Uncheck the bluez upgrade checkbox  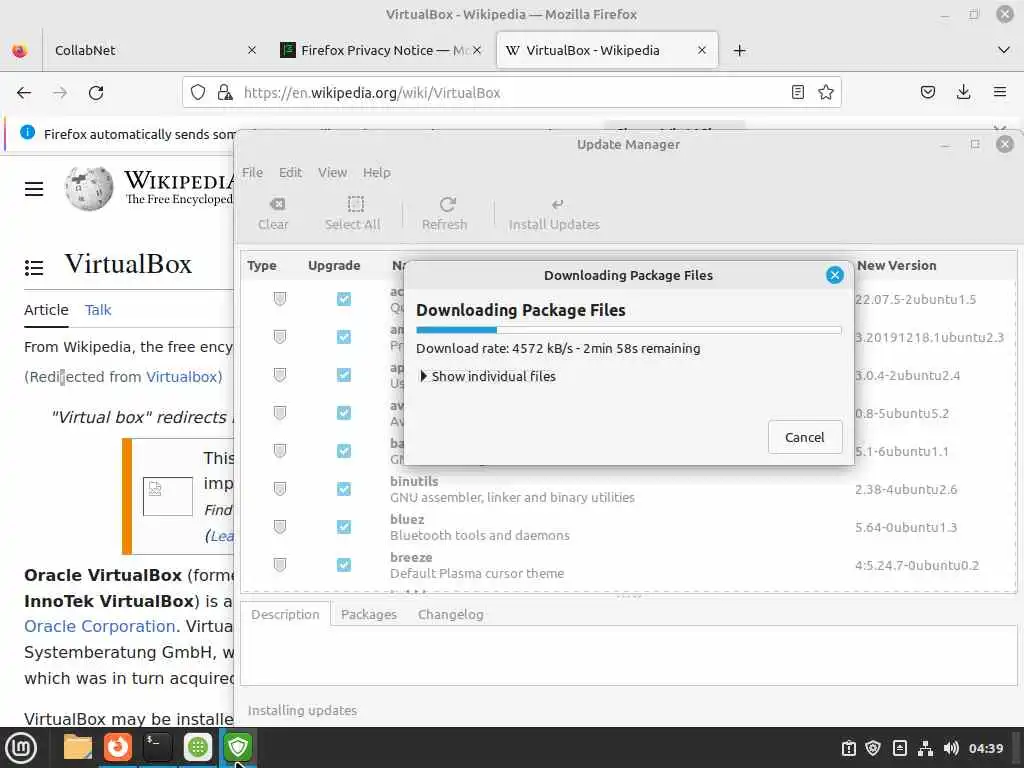pyautogui.click(x=344, y=526)
